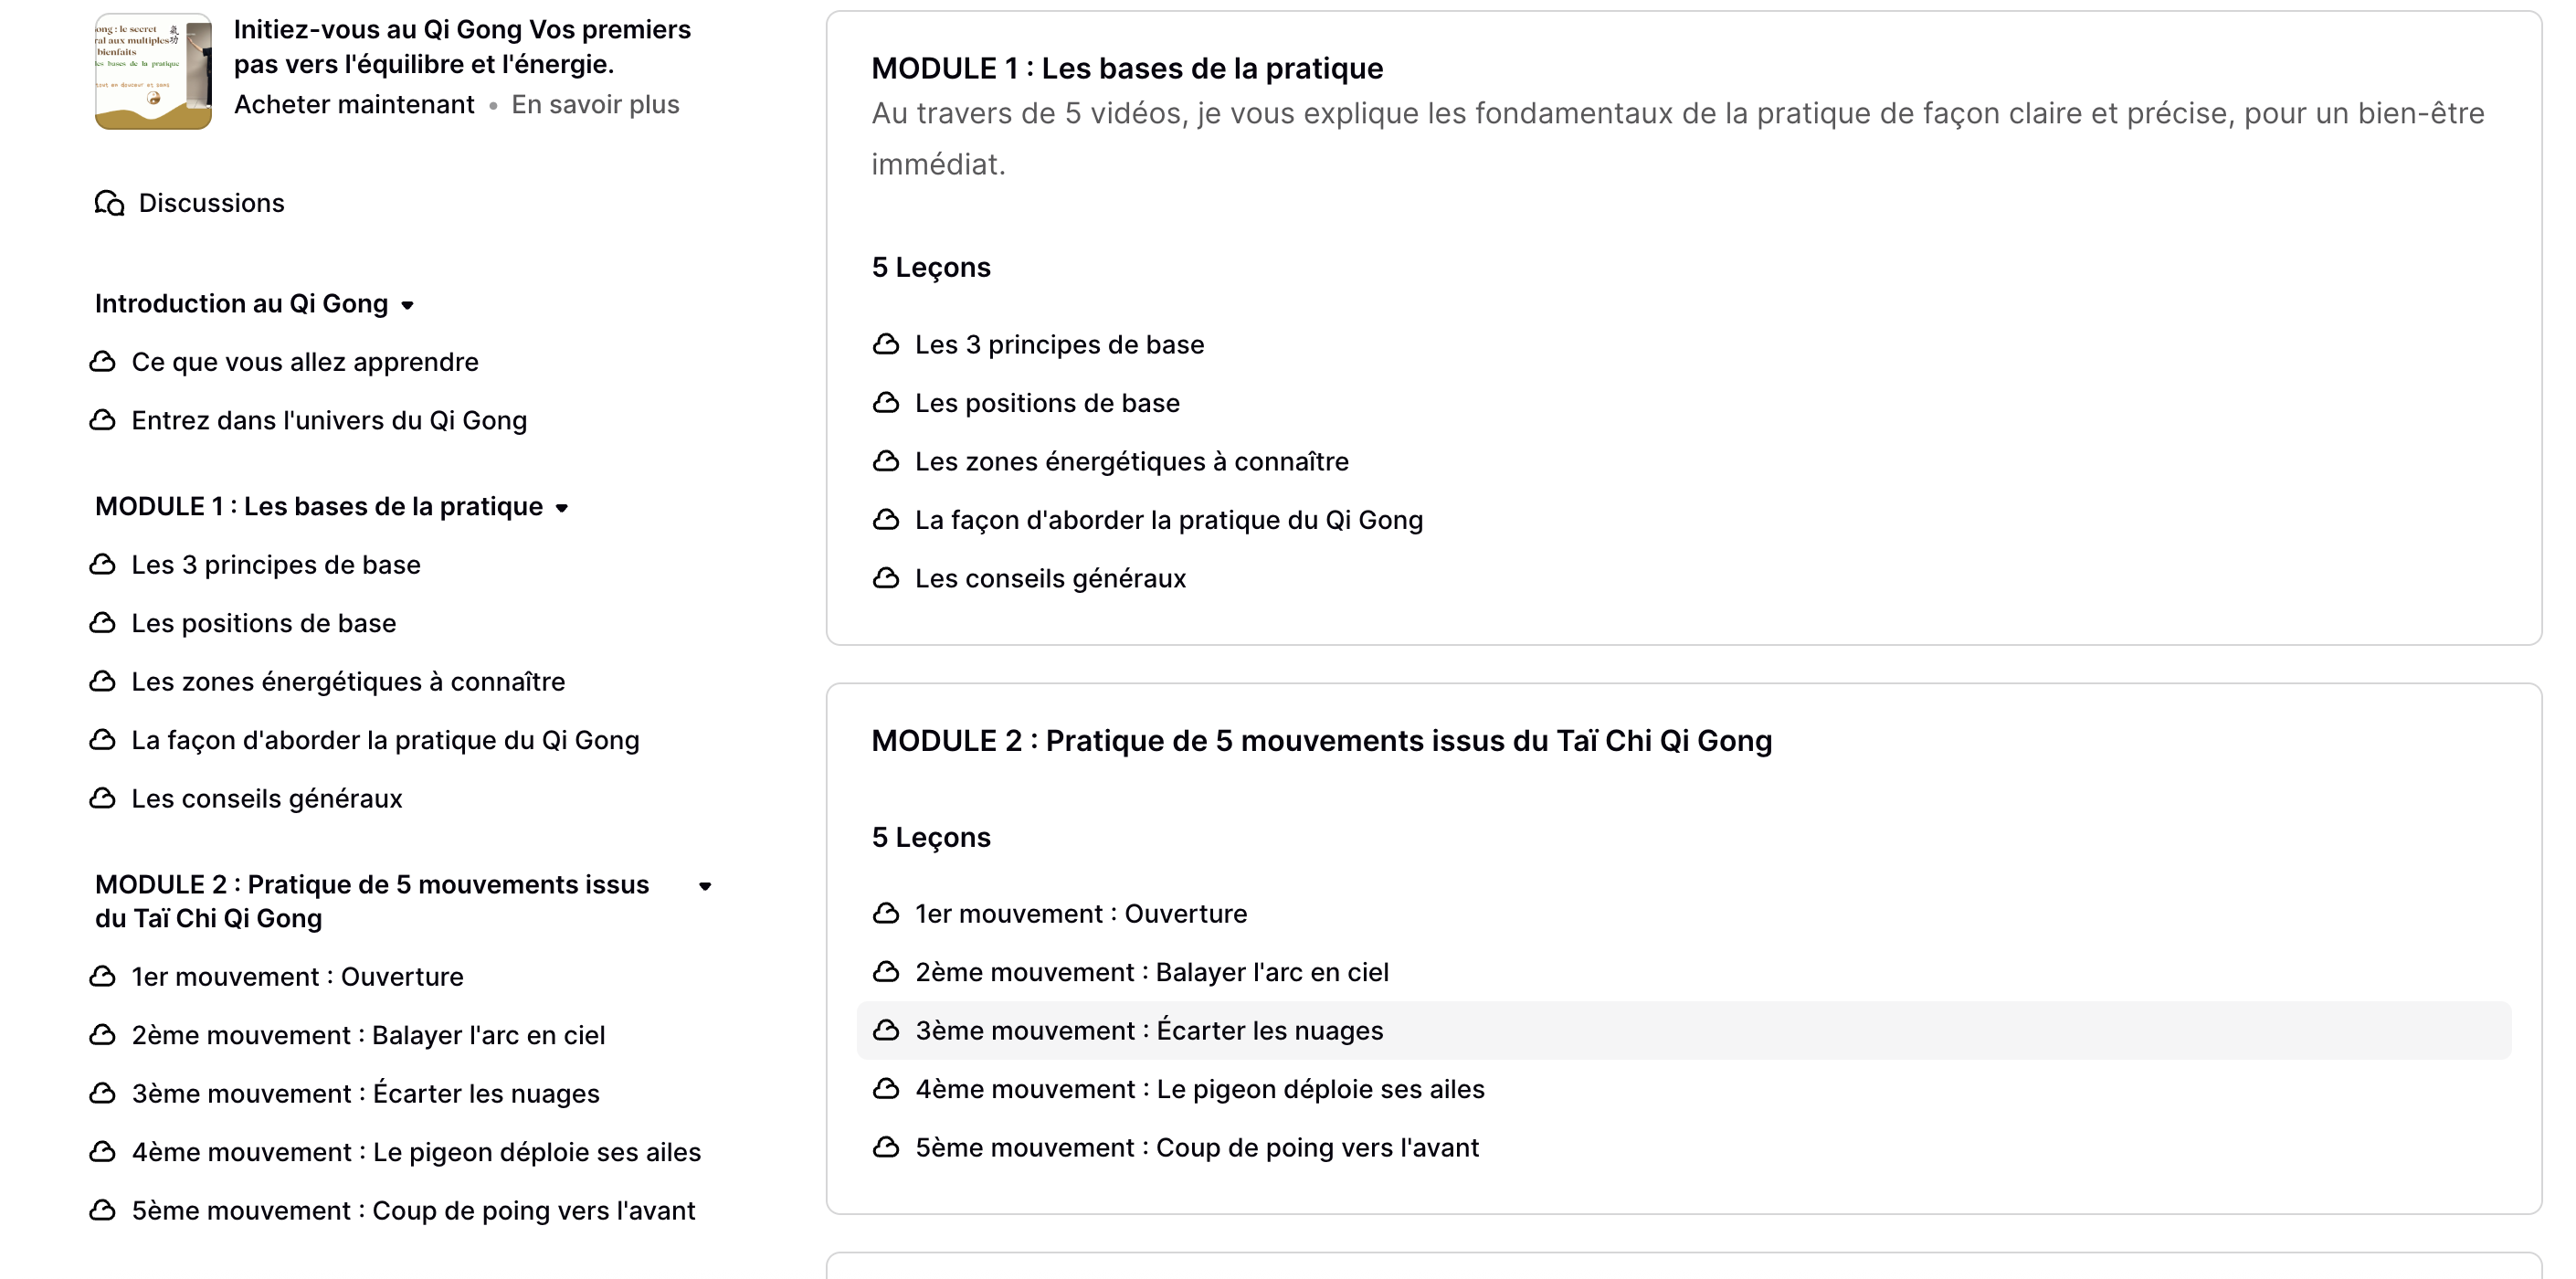Click the Qi Gong course thumbnail image

(153, 72)
